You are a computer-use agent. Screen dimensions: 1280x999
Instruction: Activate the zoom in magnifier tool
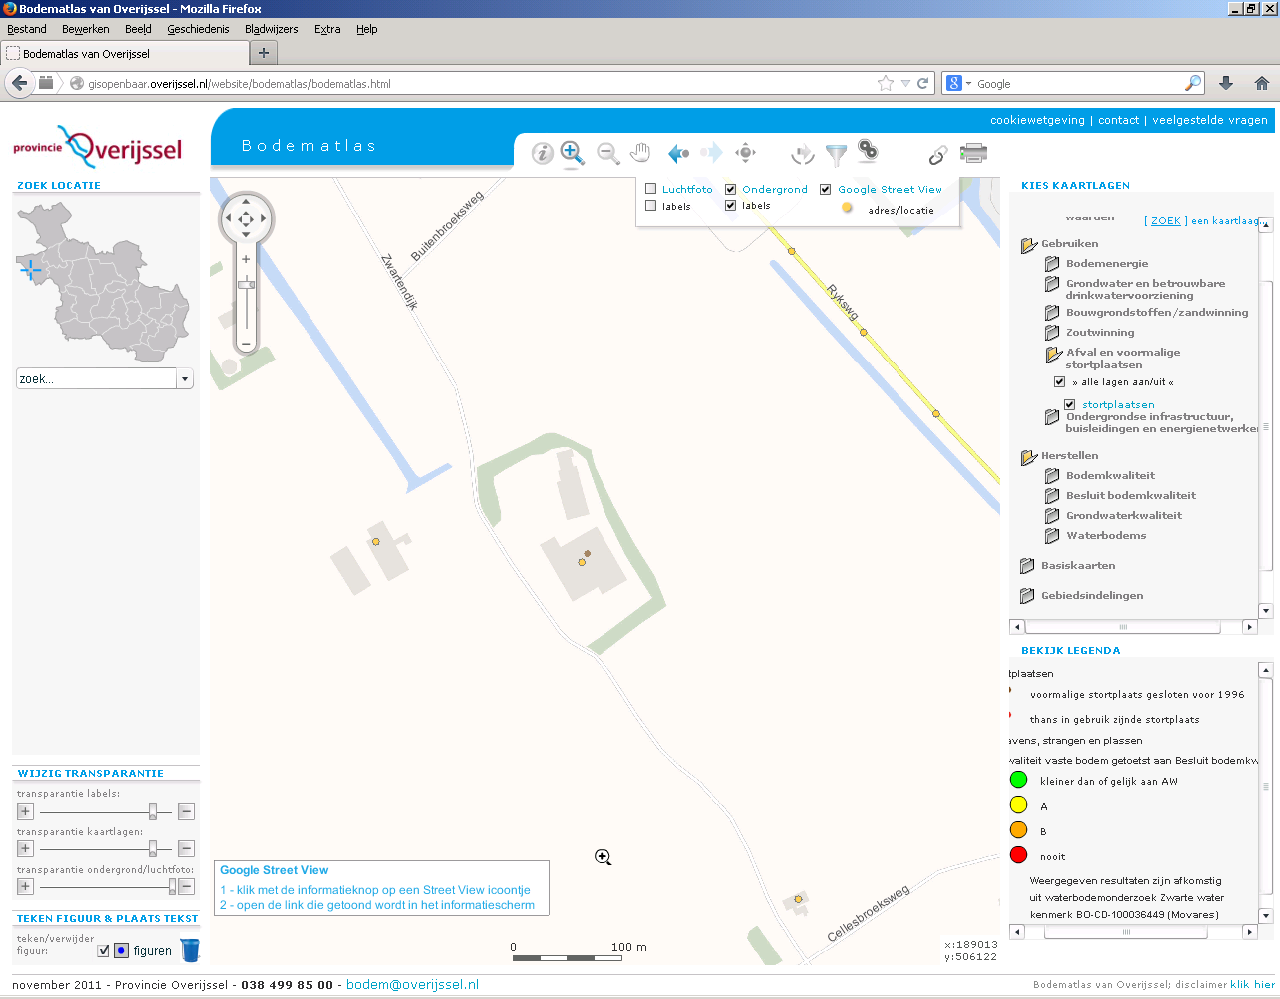click(573, 153)
